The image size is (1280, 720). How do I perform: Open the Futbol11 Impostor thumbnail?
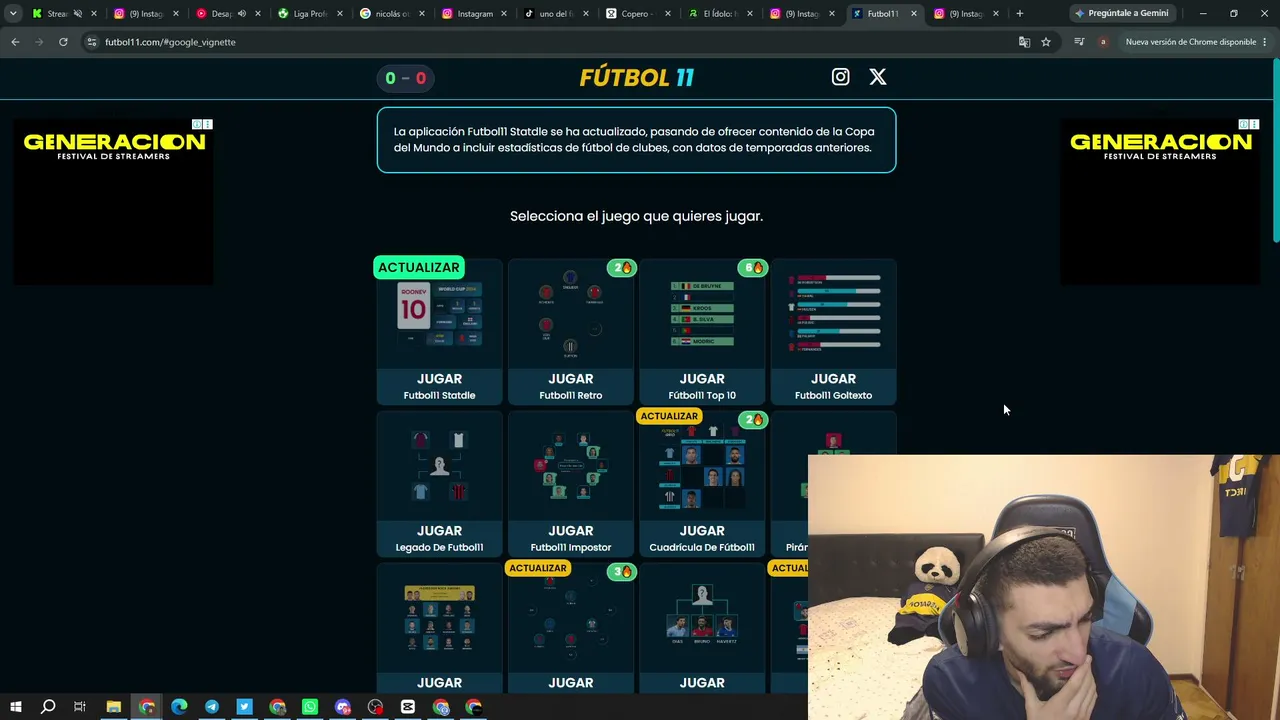point(570,466)
